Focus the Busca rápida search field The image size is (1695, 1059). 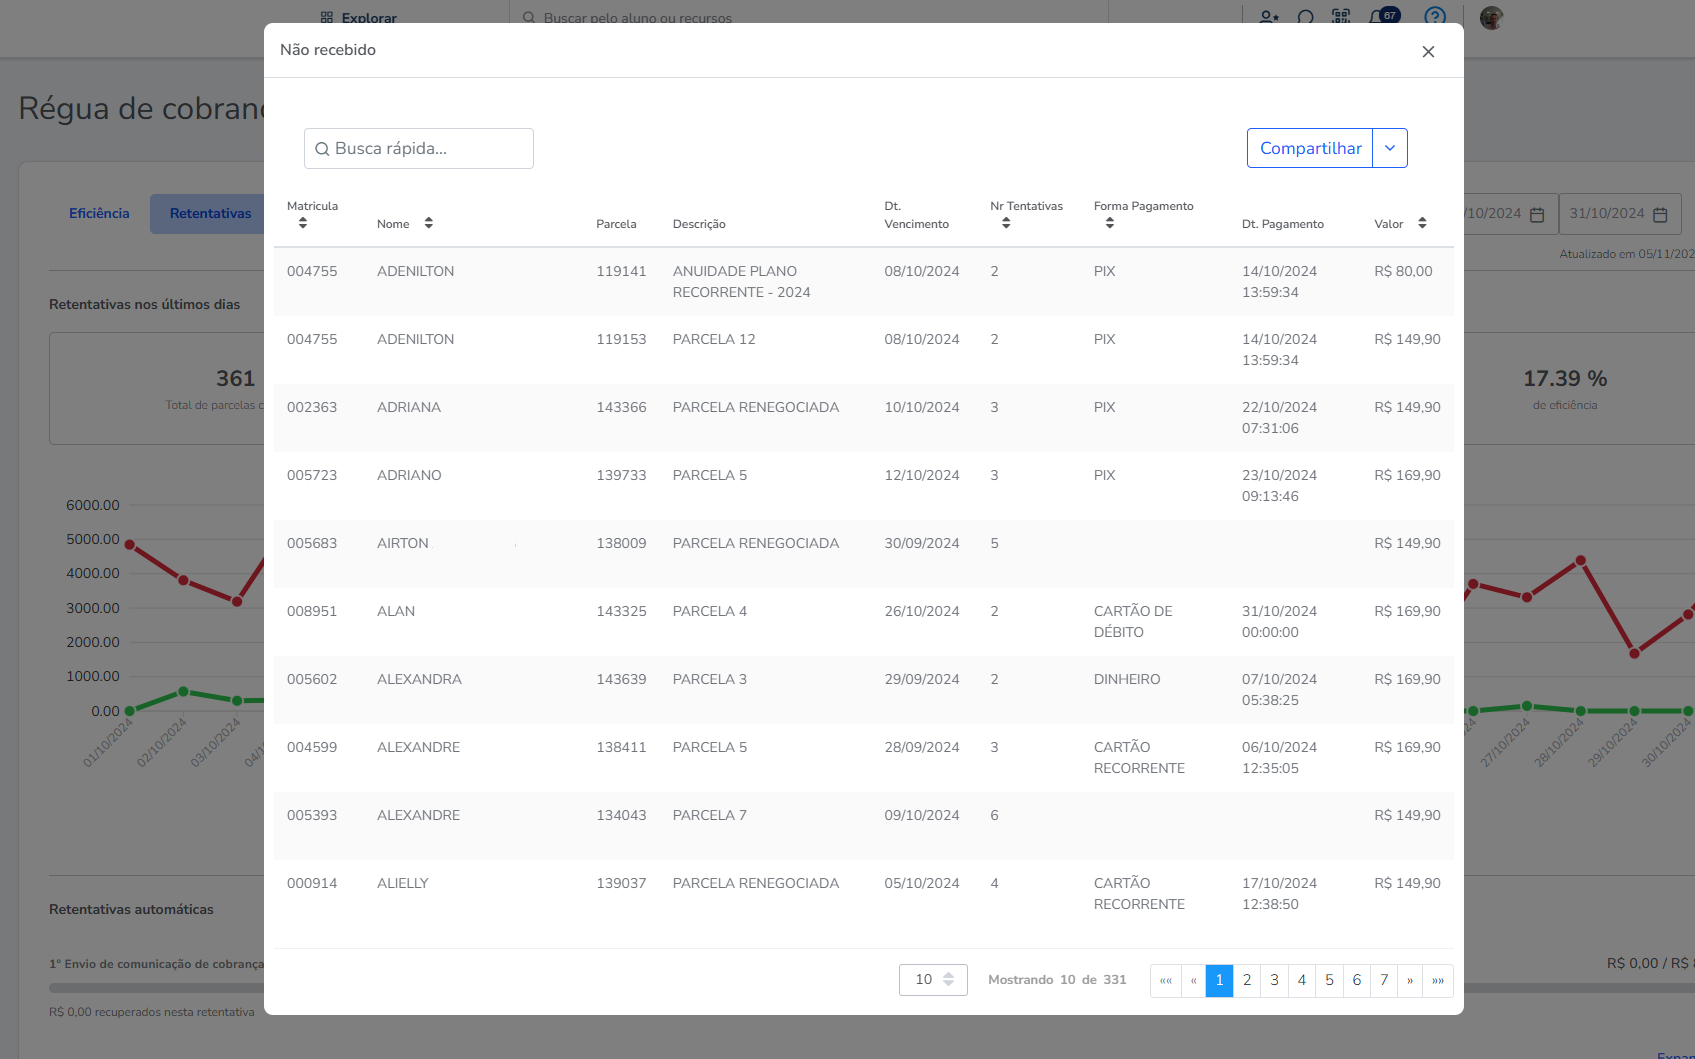pyautogui.click(x=419, y=149)
